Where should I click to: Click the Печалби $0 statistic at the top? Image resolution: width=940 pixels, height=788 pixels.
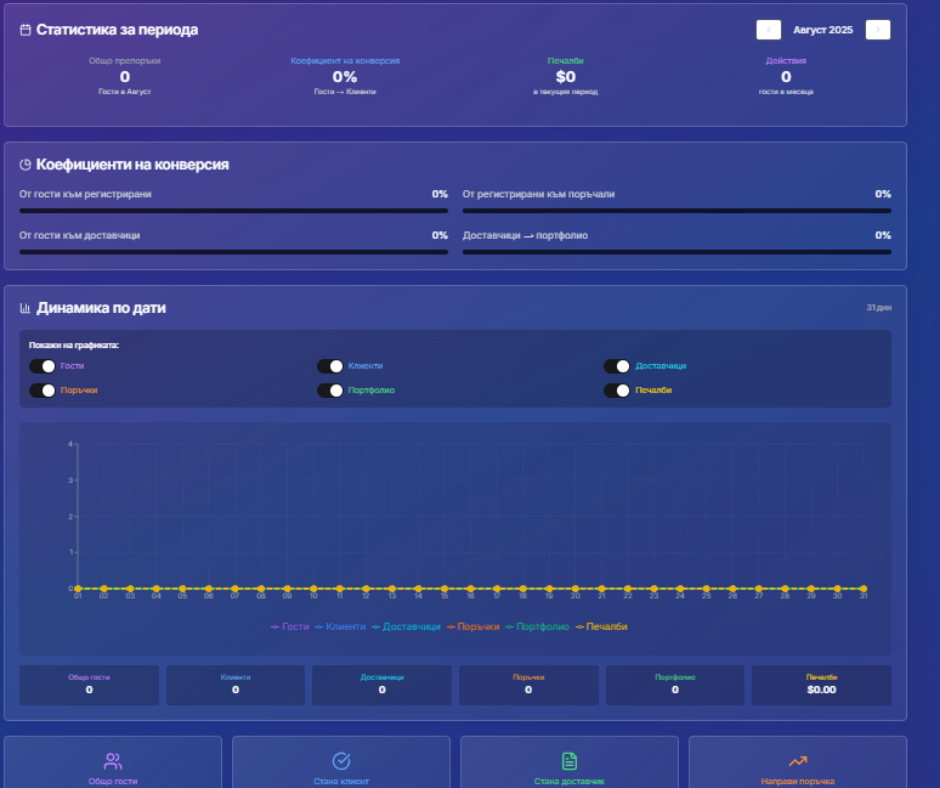[565, 76]
